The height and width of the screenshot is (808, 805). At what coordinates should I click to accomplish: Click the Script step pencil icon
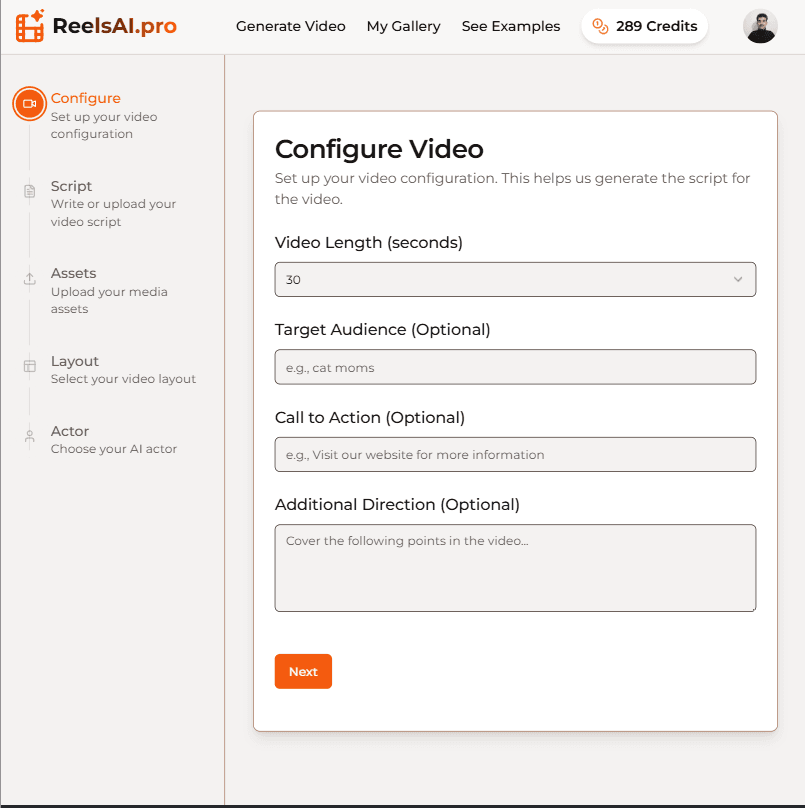[x=28, y=190]
